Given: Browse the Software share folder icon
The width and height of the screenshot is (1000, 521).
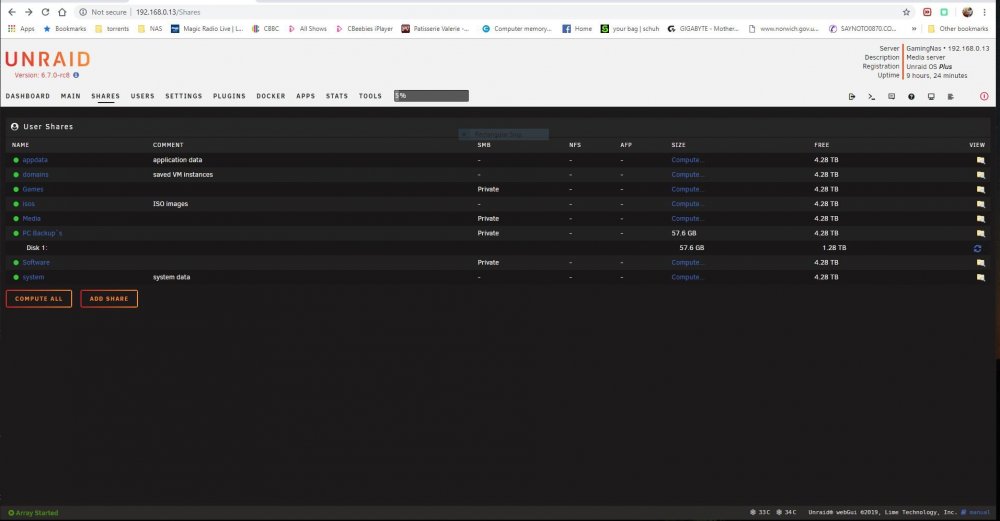Looking at the screenshot, I should coord(980,263).
